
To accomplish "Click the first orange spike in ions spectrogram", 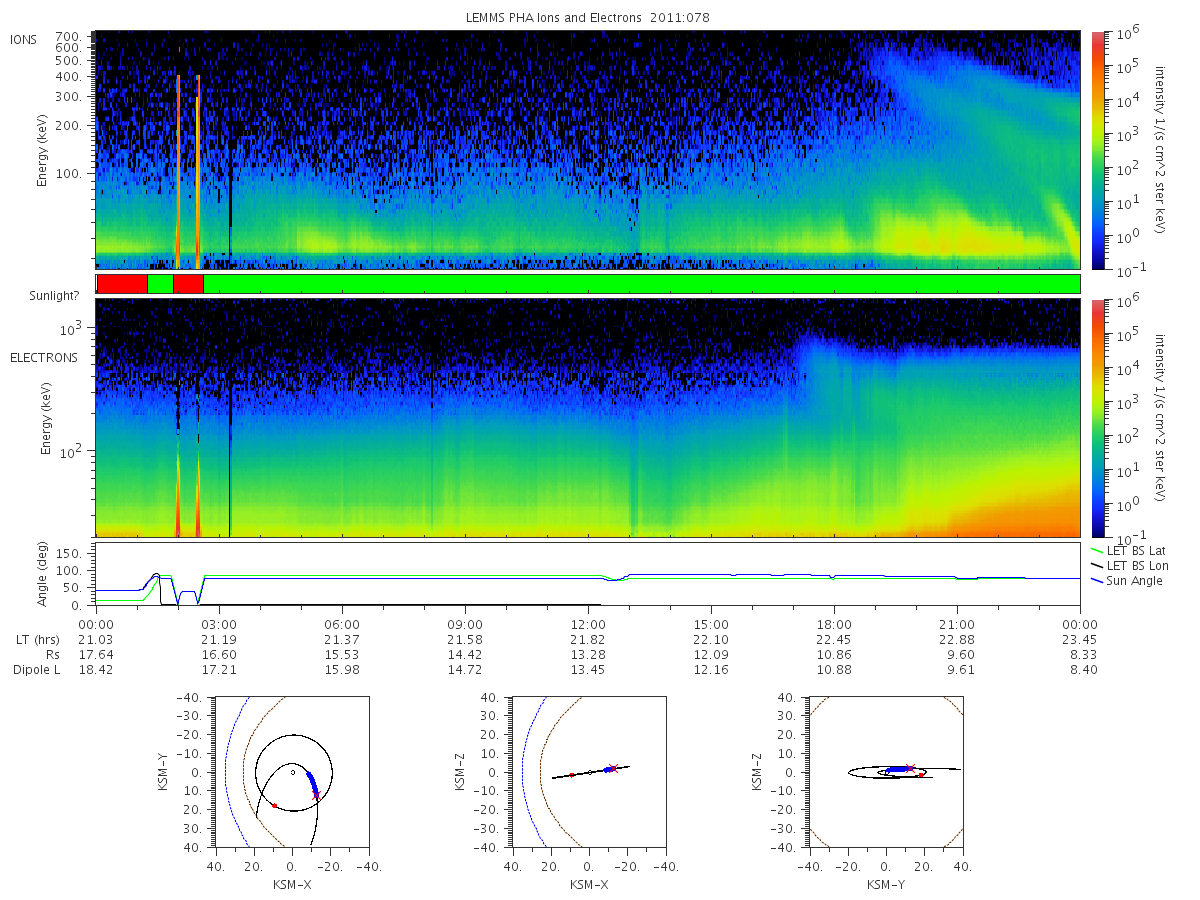I will pos(178,170).
